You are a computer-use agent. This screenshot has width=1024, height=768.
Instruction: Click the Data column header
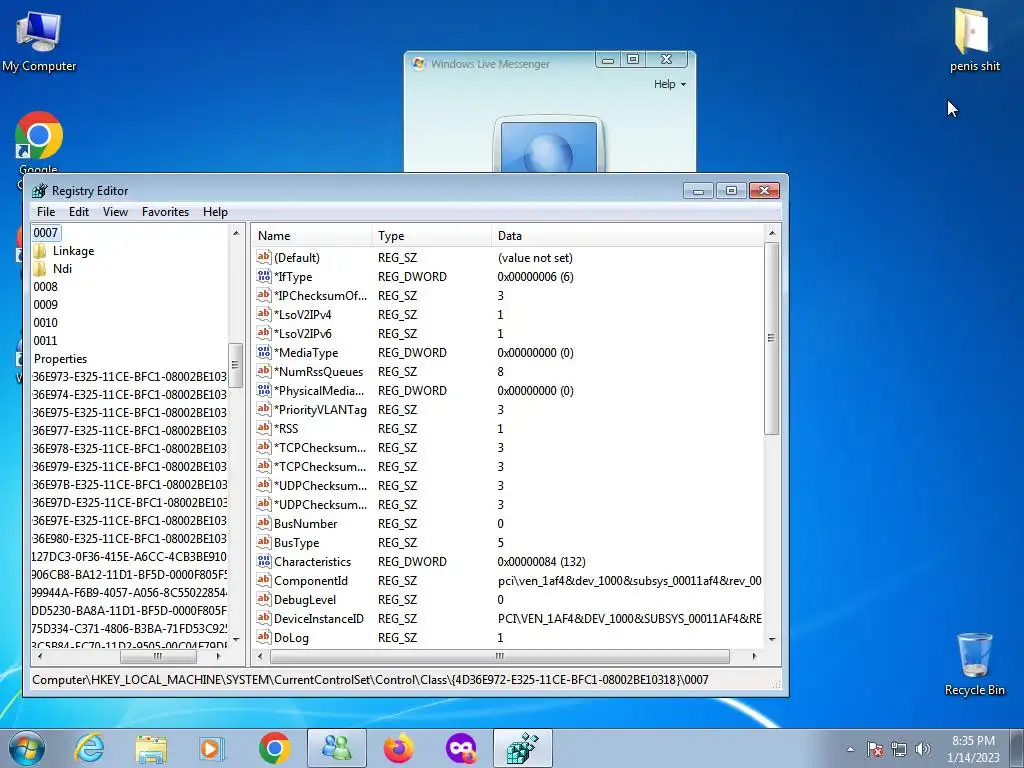[x=627, y=236]
